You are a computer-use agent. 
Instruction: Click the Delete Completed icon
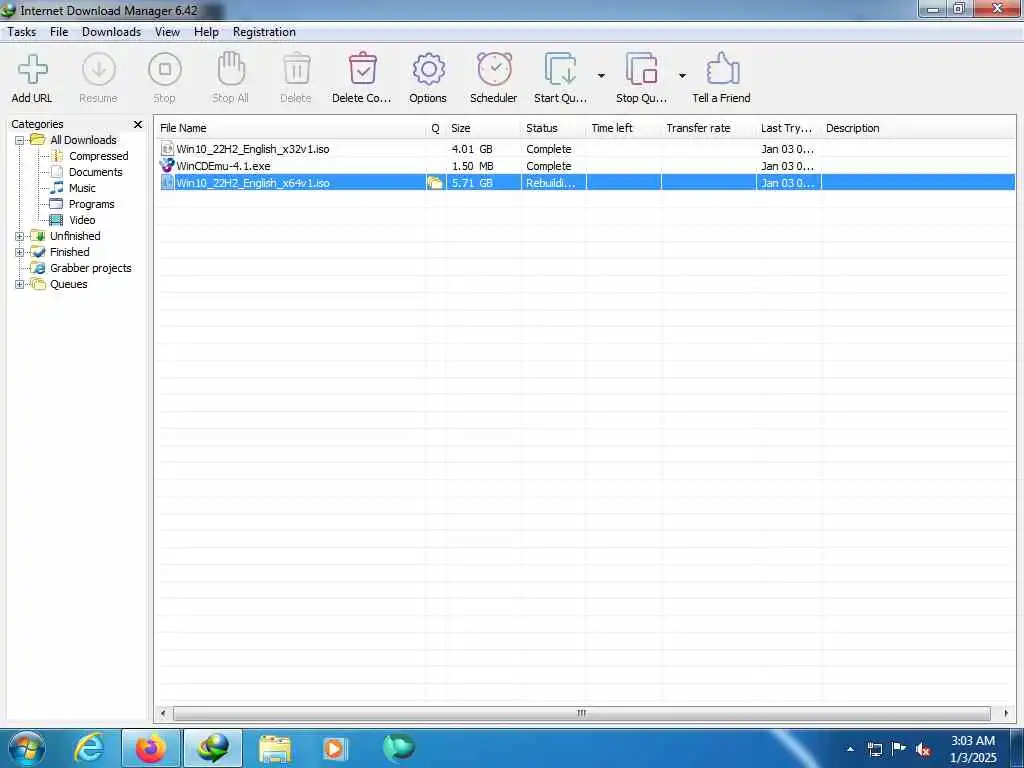(362, 69)
